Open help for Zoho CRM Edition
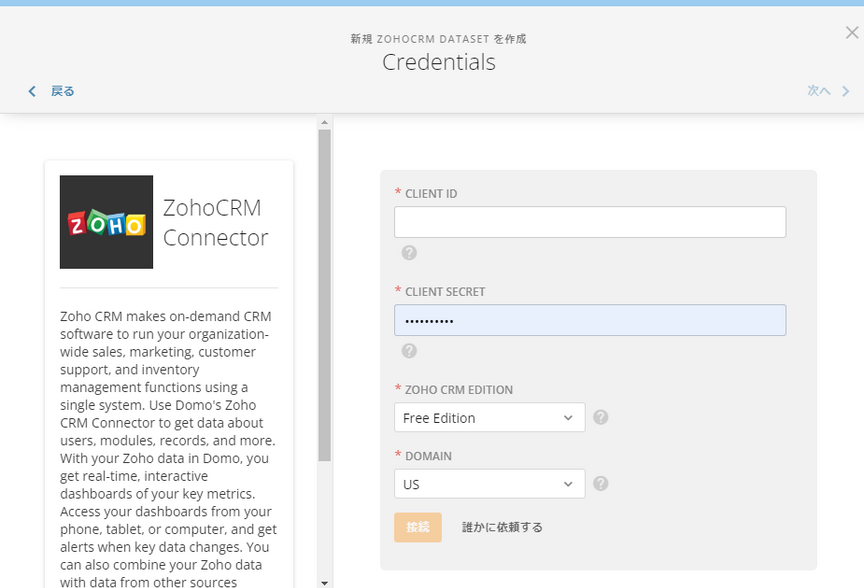The height and width of the screenshot is (588, 864). 601,417
